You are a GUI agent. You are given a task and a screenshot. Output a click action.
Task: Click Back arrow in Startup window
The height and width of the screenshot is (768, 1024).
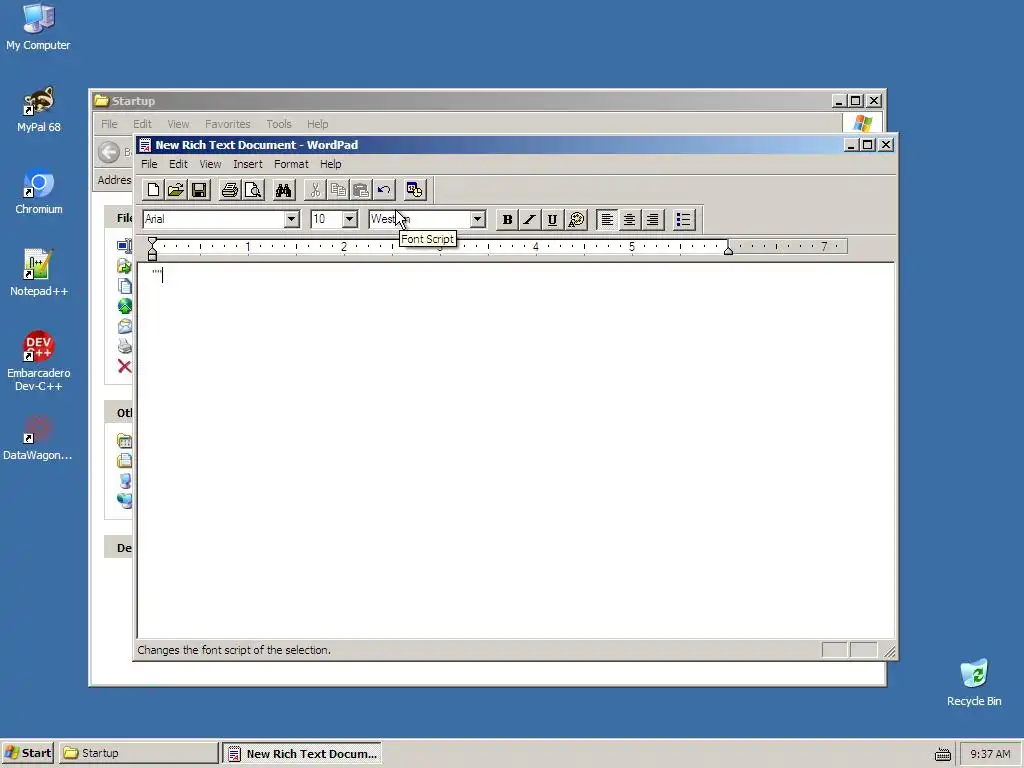[109, 152]
